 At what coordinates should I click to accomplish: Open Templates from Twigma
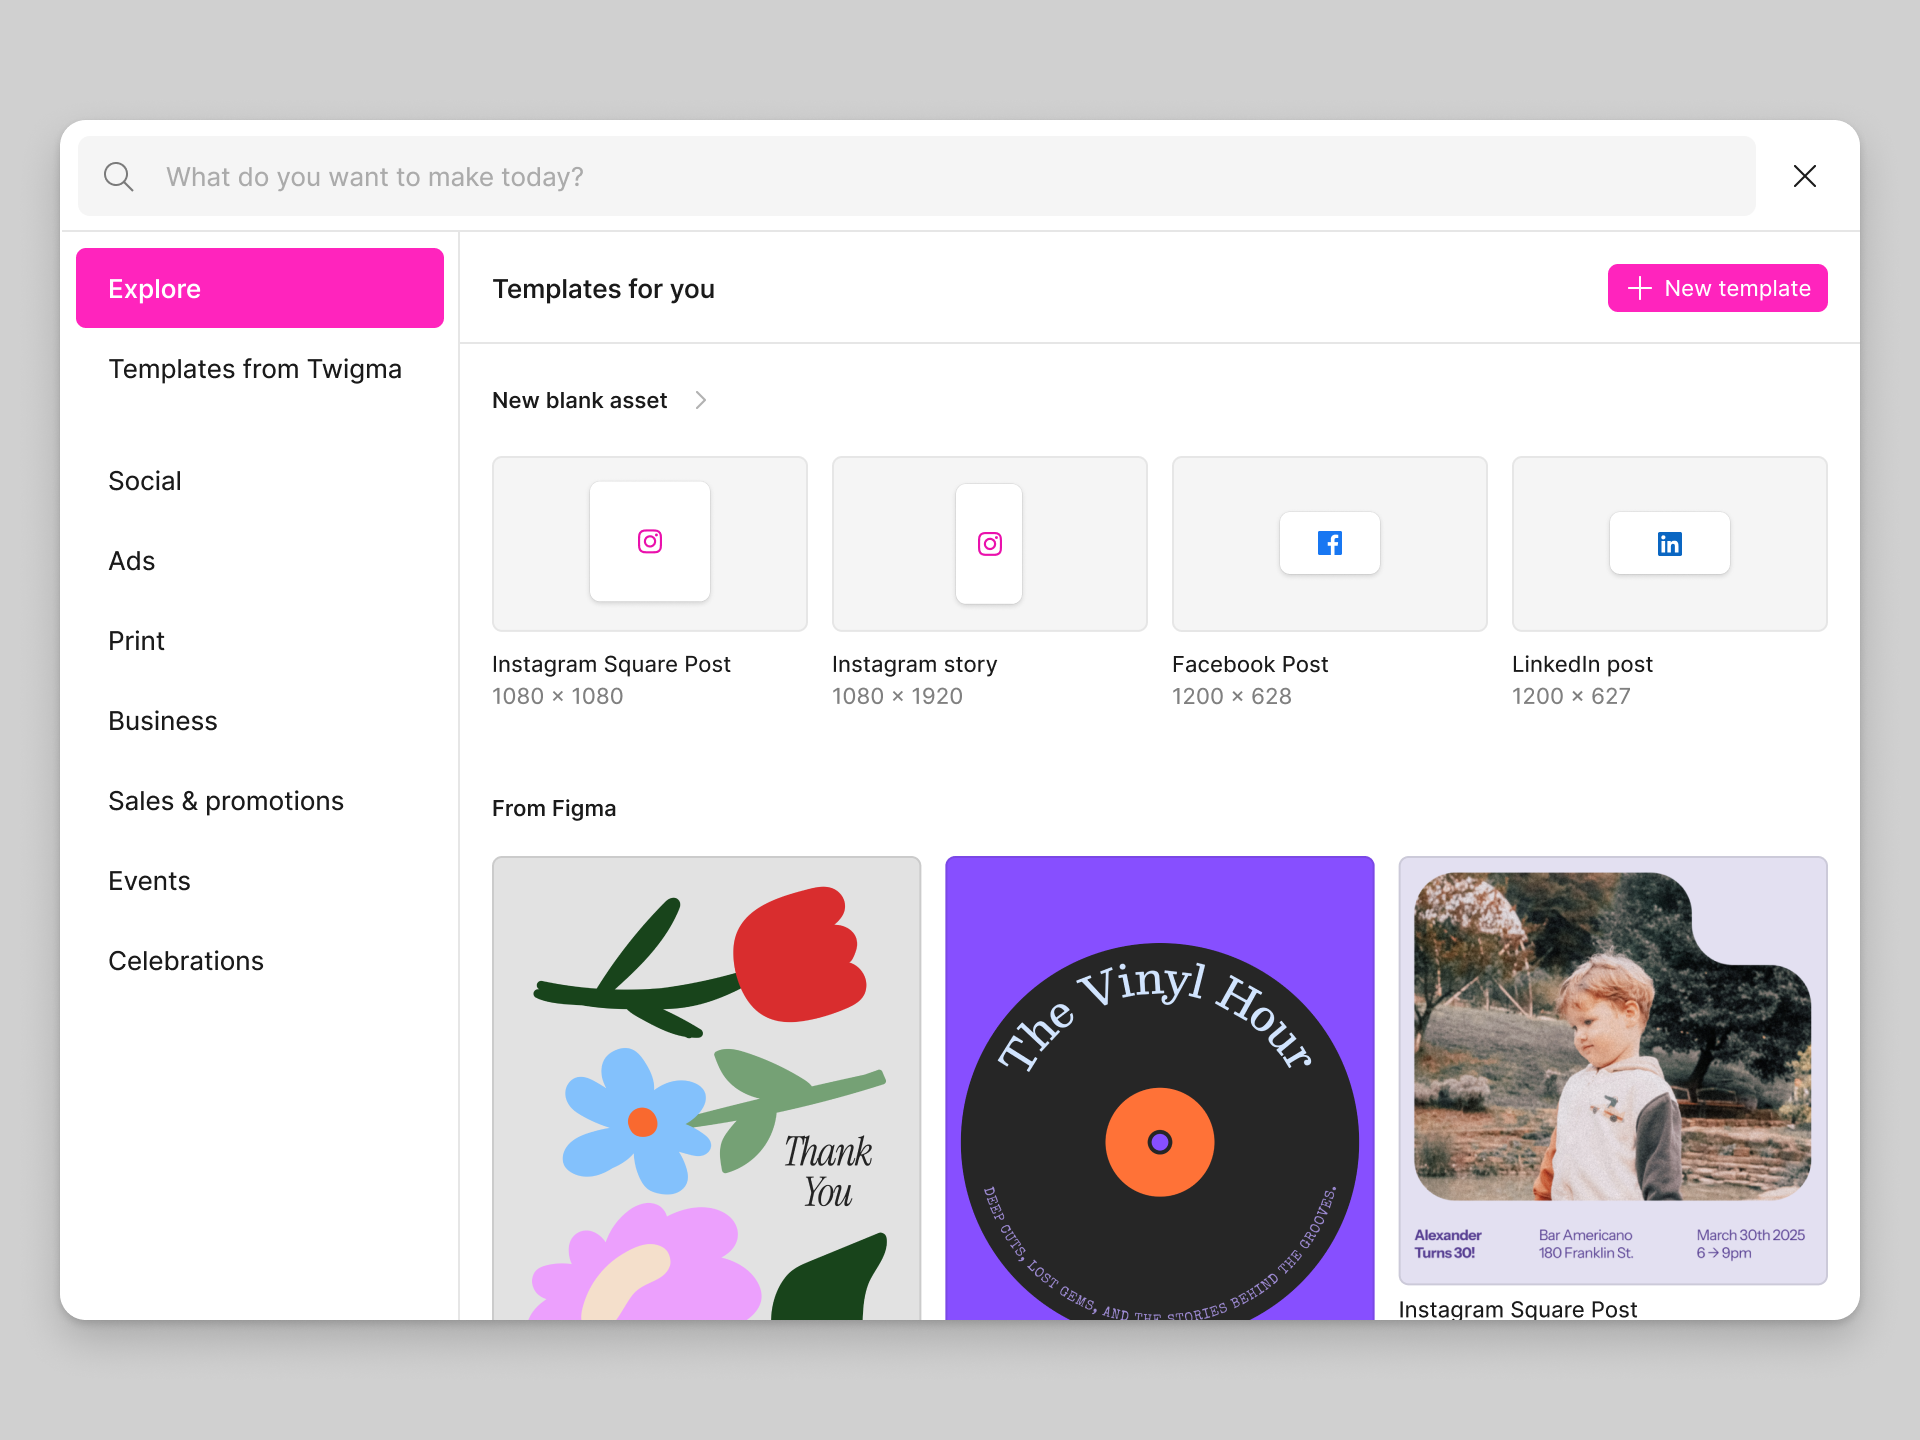255,368
